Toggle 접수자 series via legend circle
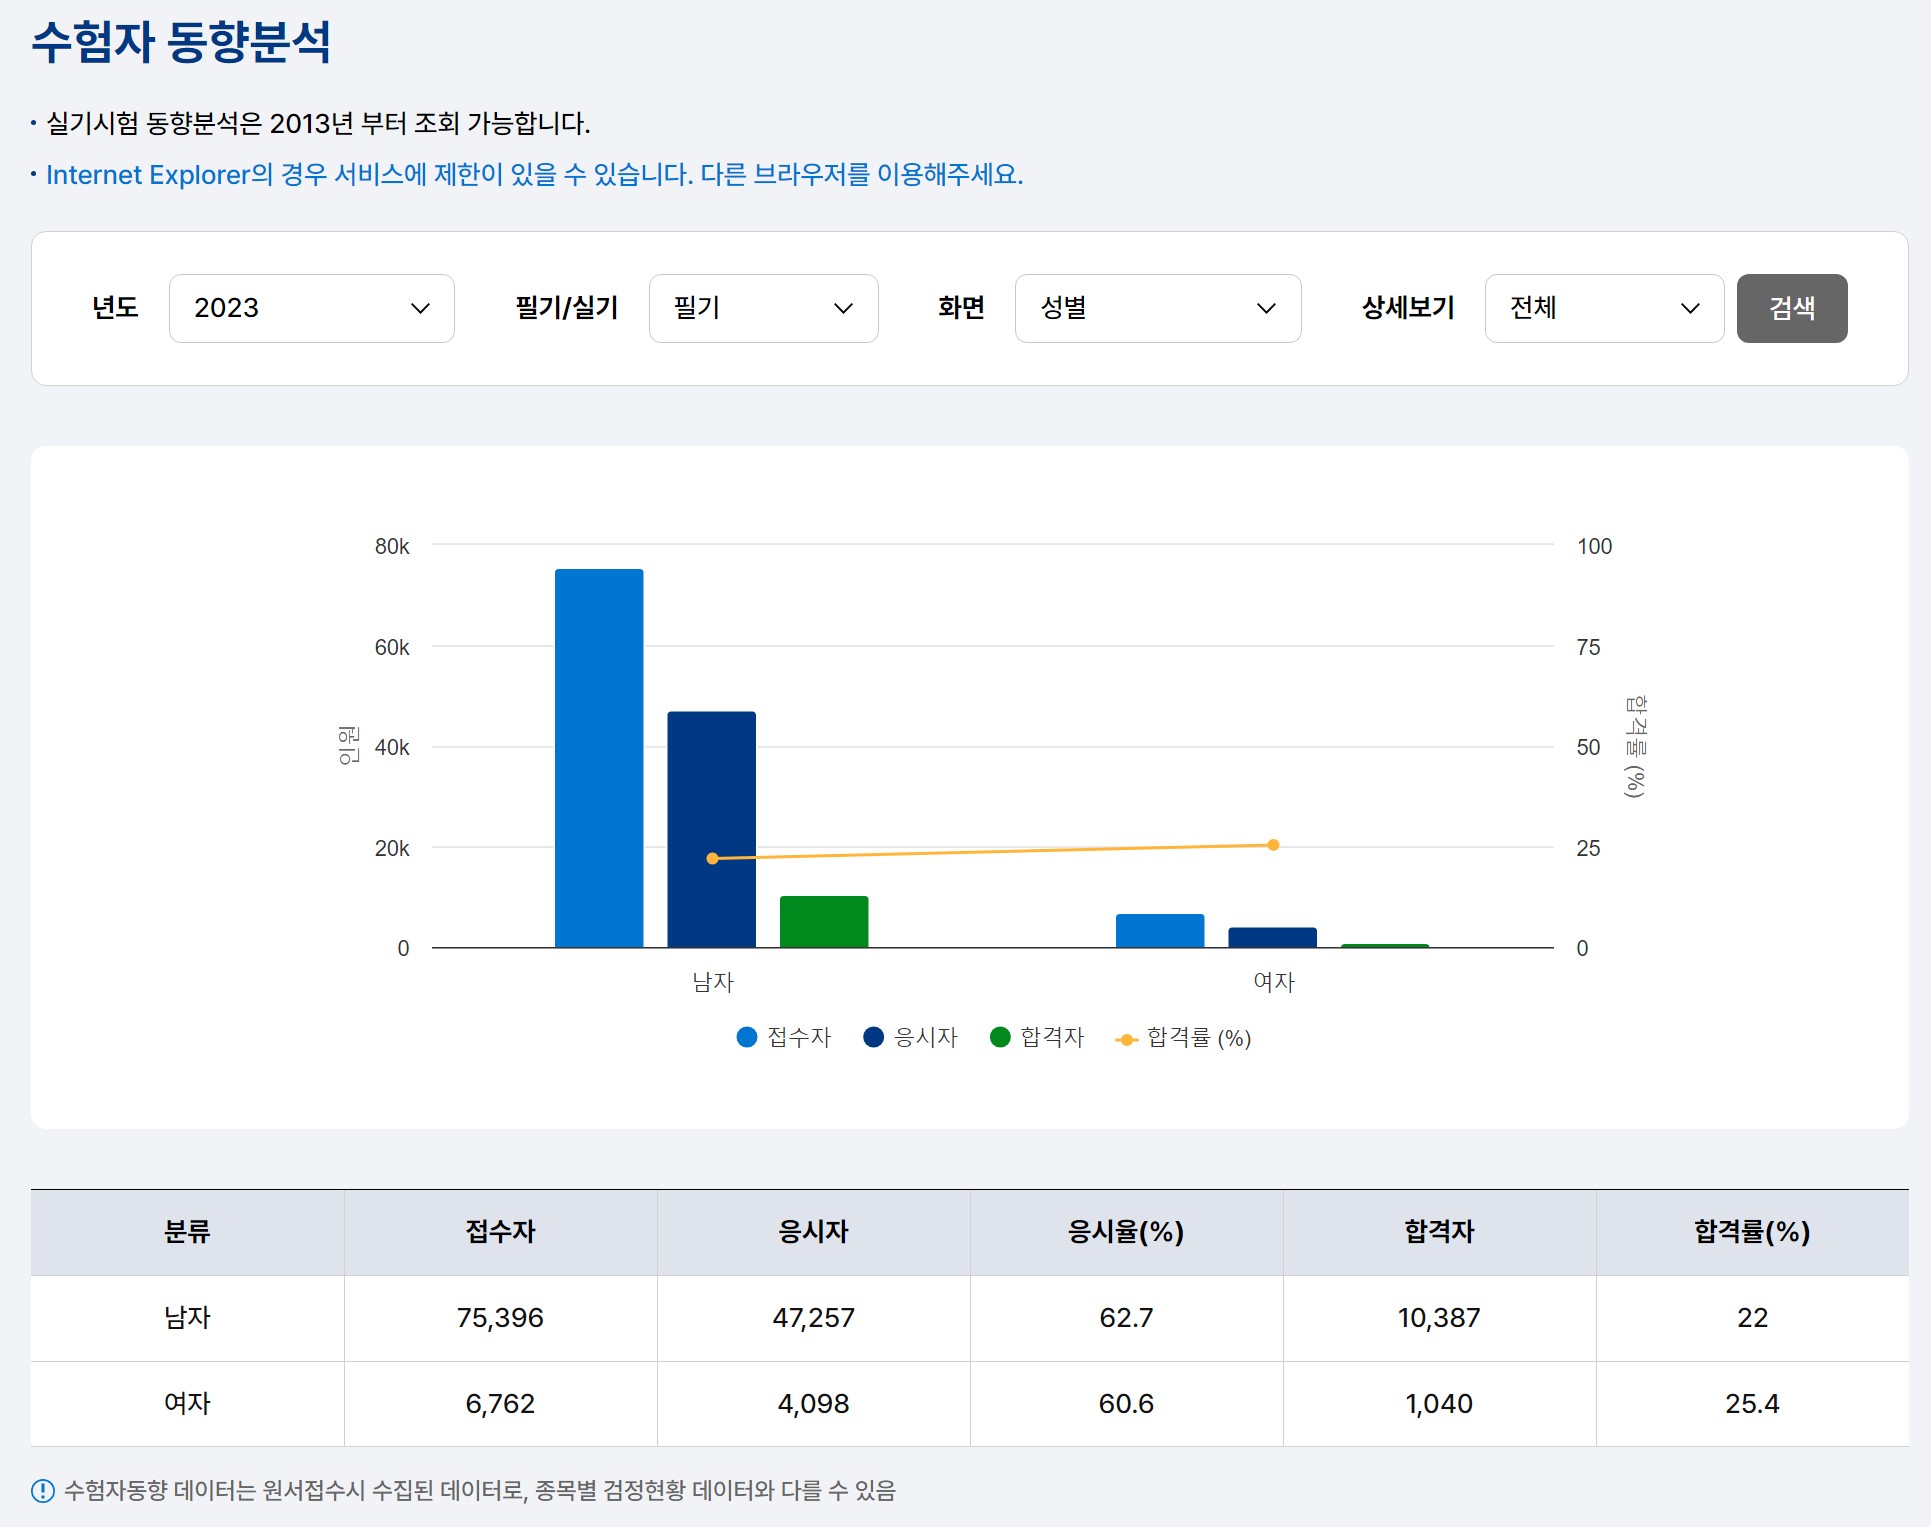This screenshot has height=1527, width=1931. point(747,1037)
